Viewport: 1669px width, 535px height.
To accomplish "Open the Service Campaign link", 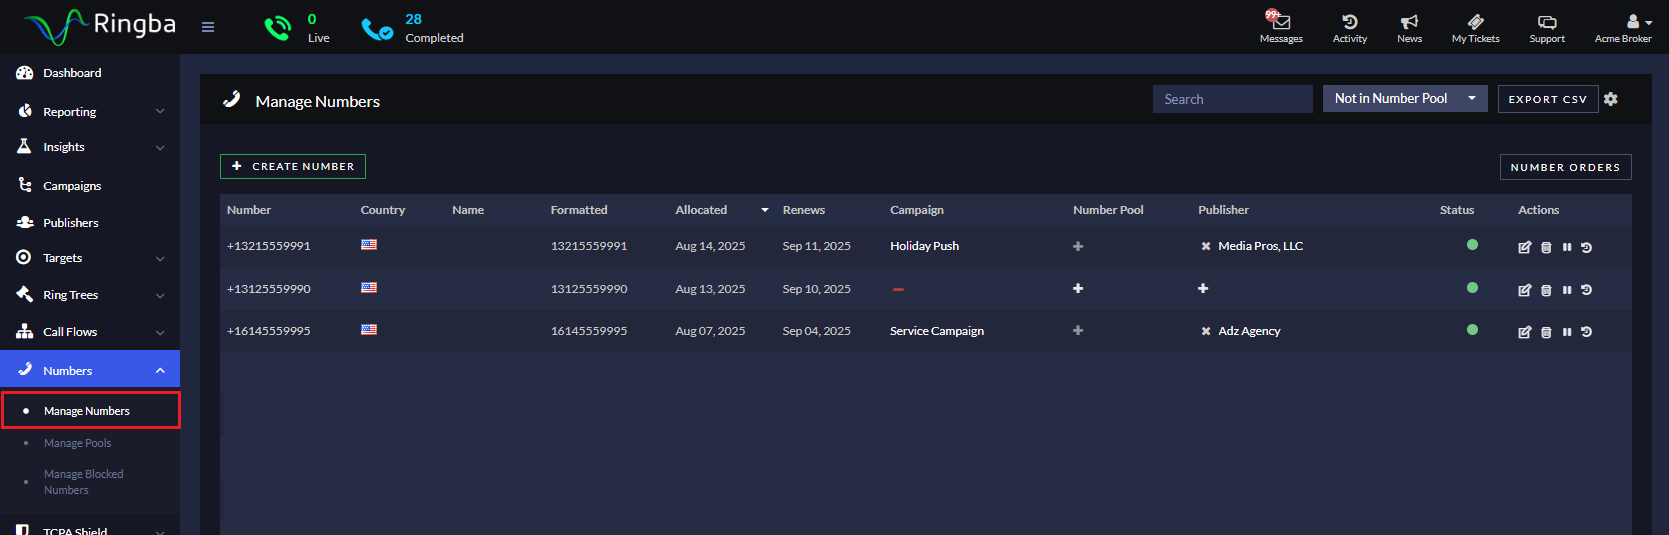I will coord(937,331).
